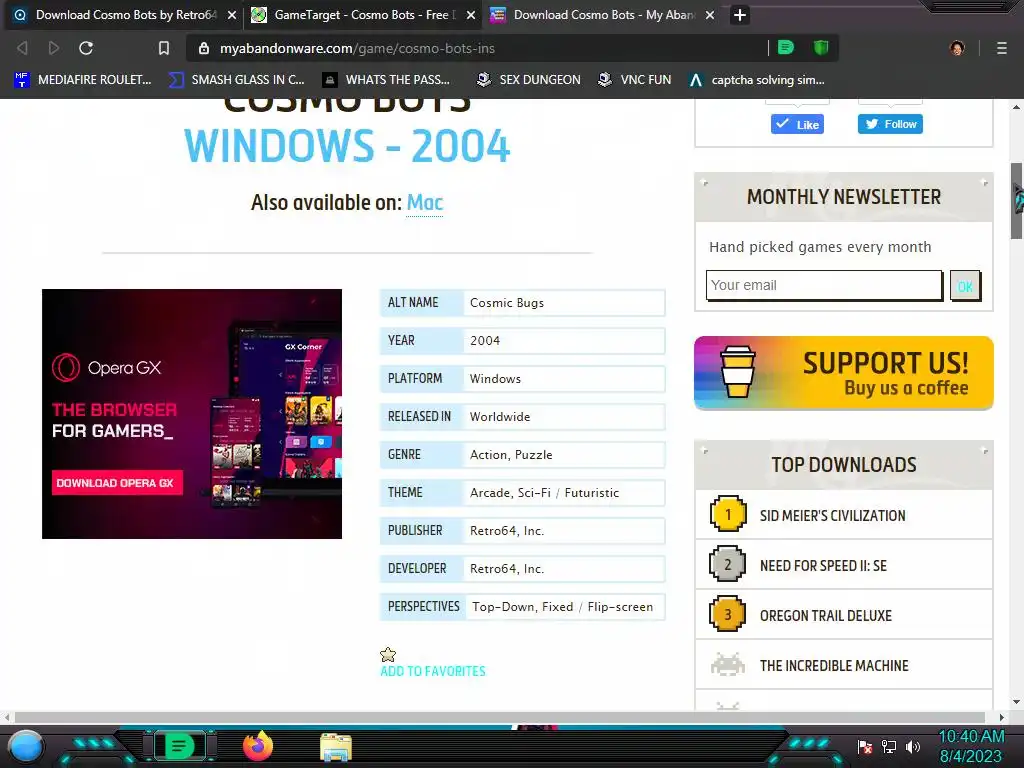Viewport: 1024px width, 768px height.
Task: Click vertical scrollbar down arrow
Action: click(x=1017, y=703)
